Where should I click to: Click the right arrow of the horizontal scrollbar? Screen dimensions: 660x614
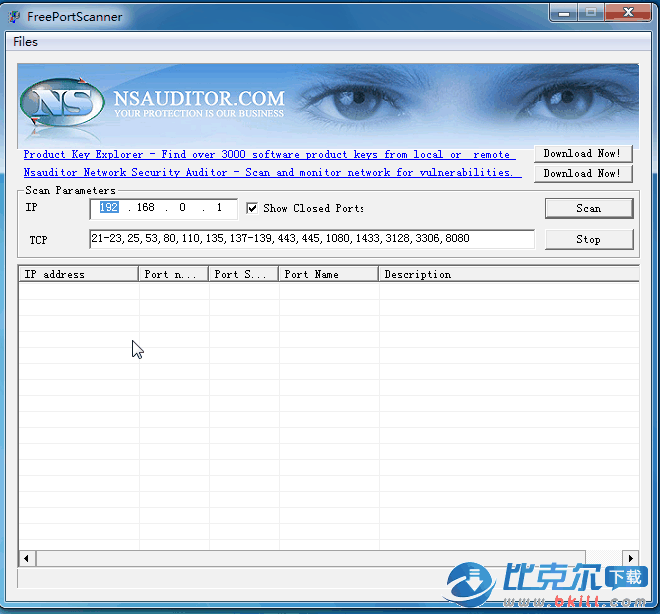click(631, 558)
